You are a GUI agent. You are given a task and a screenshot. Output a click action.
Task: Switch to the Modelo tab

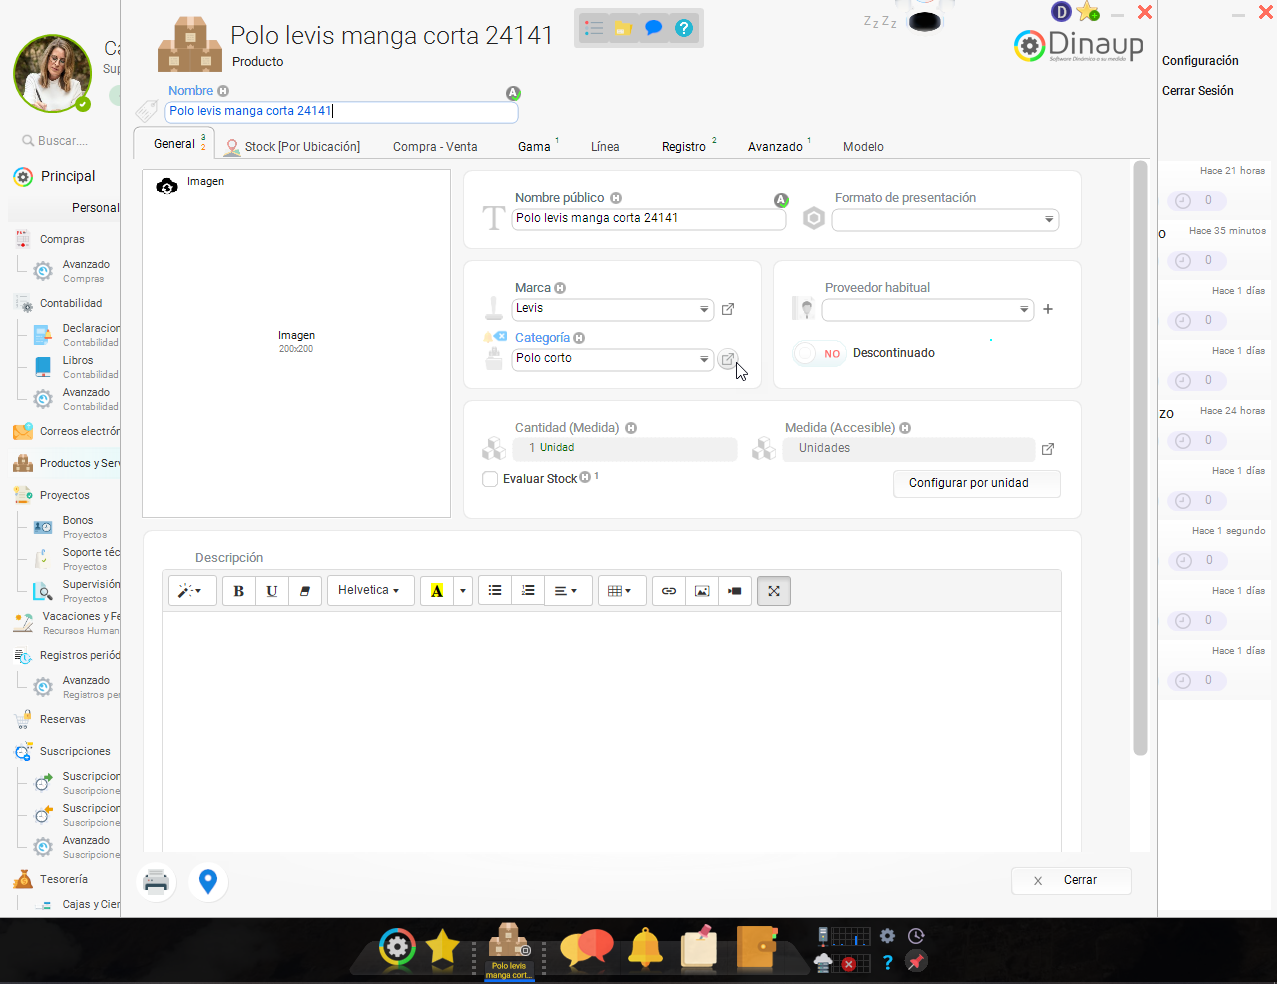(x=863, y=147)
